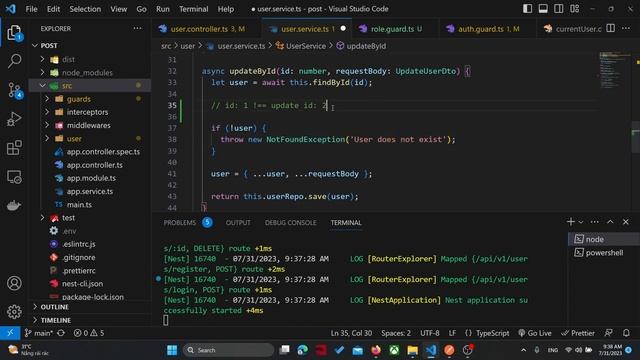This screenshot has height=360, width=640.
Task: Open the Selection menu
Action: pos(85,9)
